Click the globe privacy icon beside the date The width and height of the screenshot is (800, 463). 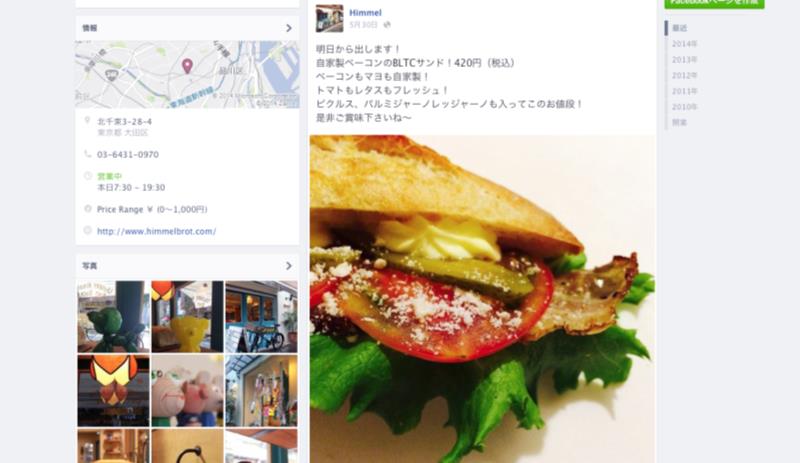pyautogui.click(x=387, y=25)
